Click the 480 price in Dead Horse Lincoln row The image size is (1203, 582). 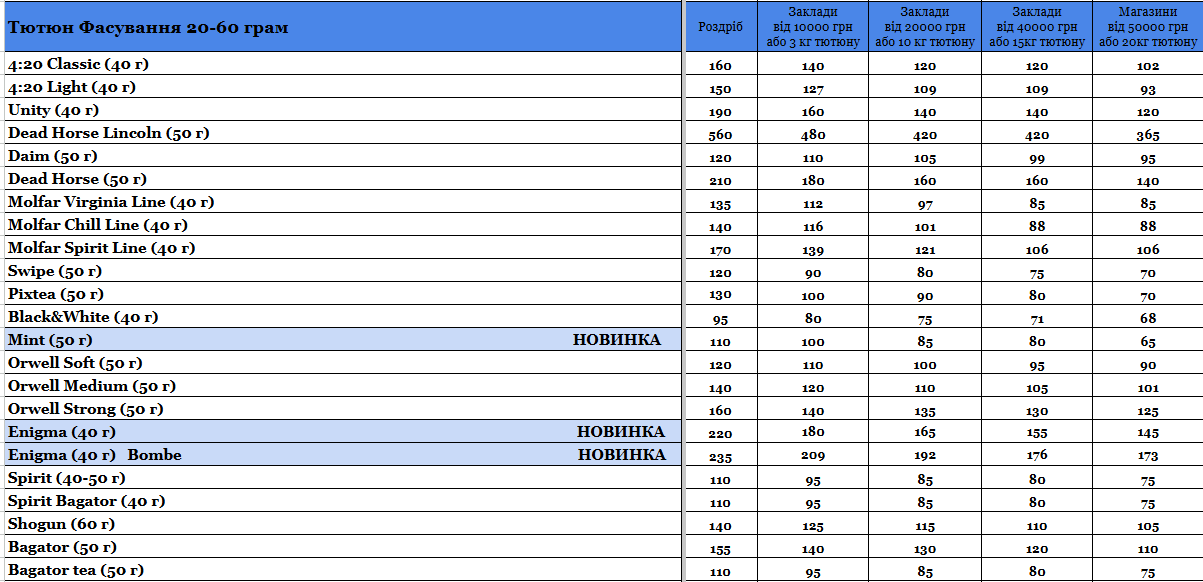pyautogui.click(x=813, y=135)
